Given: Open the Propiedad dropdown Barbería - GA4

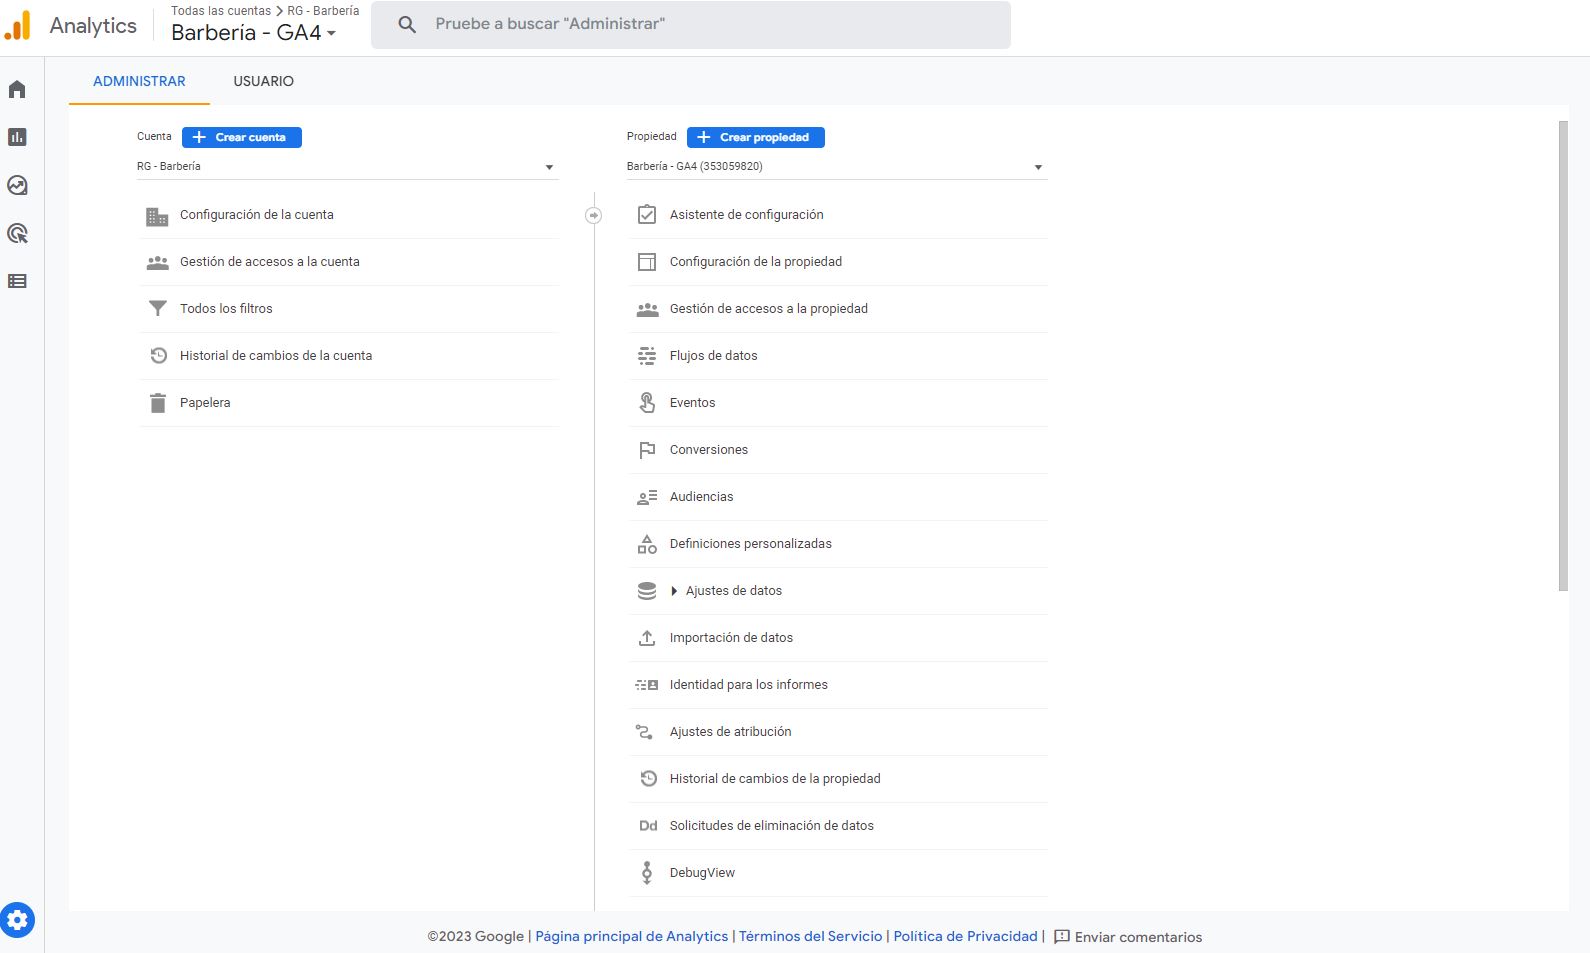Looking at the screenshot, I should 835,167.
